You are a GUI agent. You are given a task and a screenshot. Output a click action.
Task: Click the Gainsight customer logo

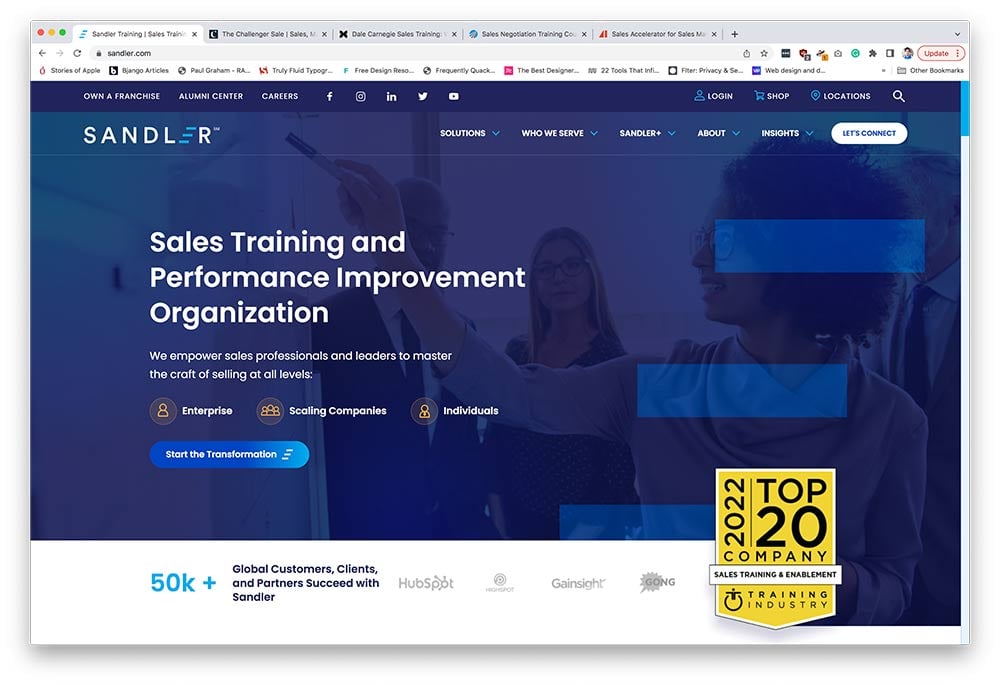[578, 583]
